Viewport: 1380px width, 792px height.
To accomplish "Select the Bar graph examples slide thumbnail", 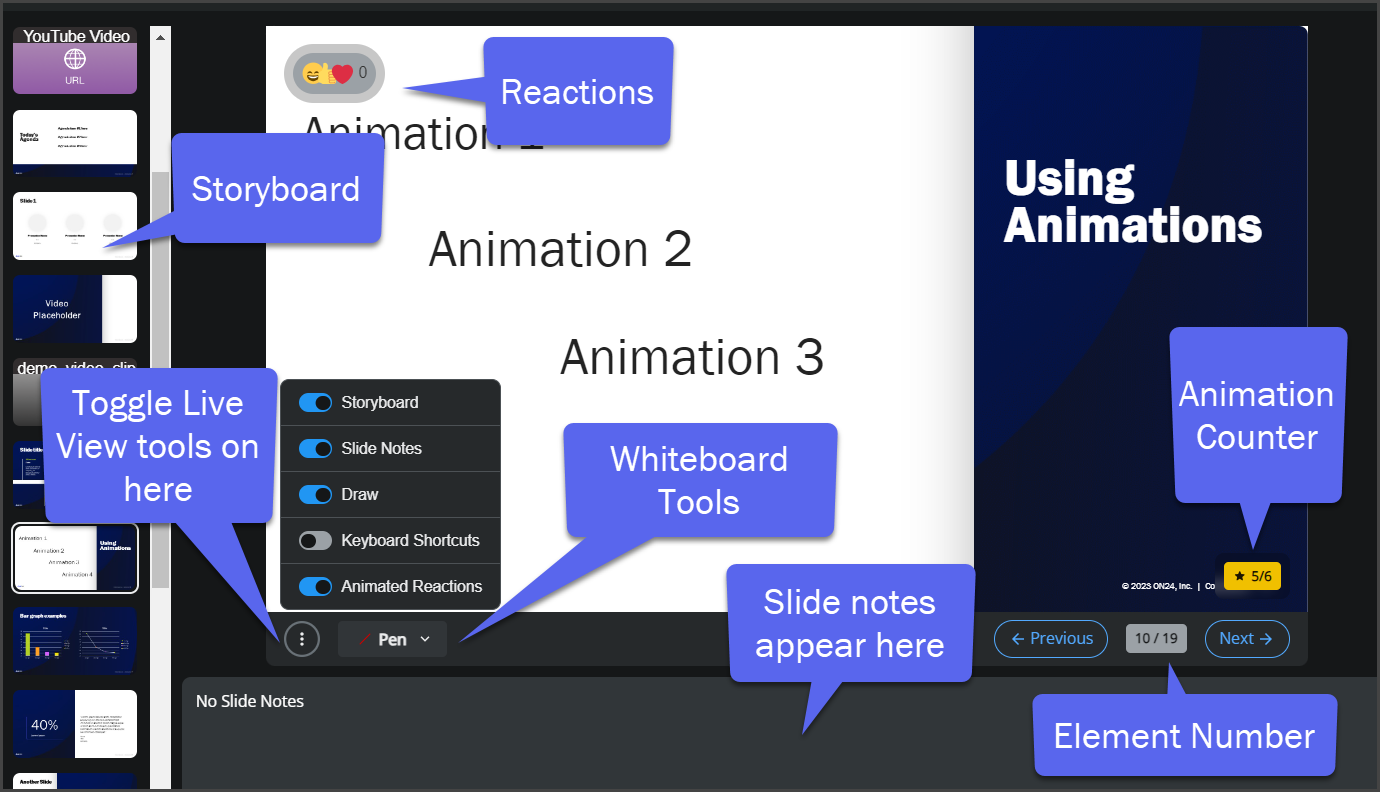I will click(x=75, y=641).
